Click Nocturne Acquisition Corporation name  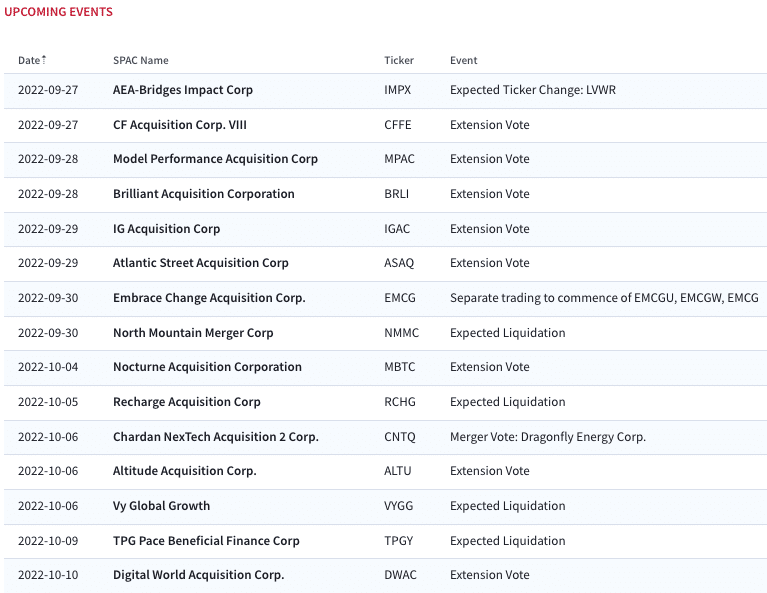pos(207,367)
